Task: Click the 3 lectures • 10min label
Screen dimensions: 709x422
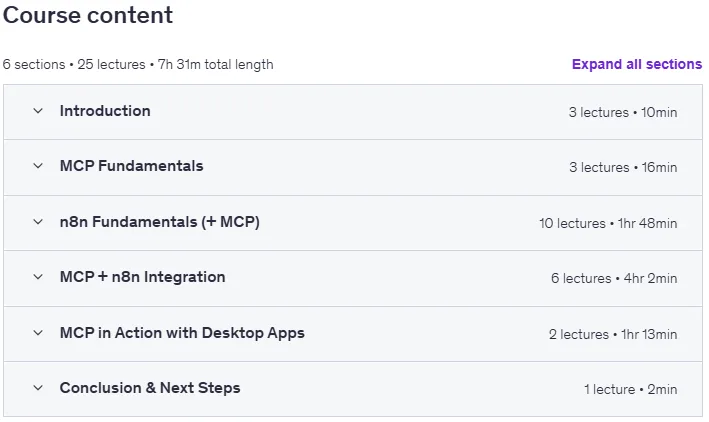Action: click(x=623, y=112)
